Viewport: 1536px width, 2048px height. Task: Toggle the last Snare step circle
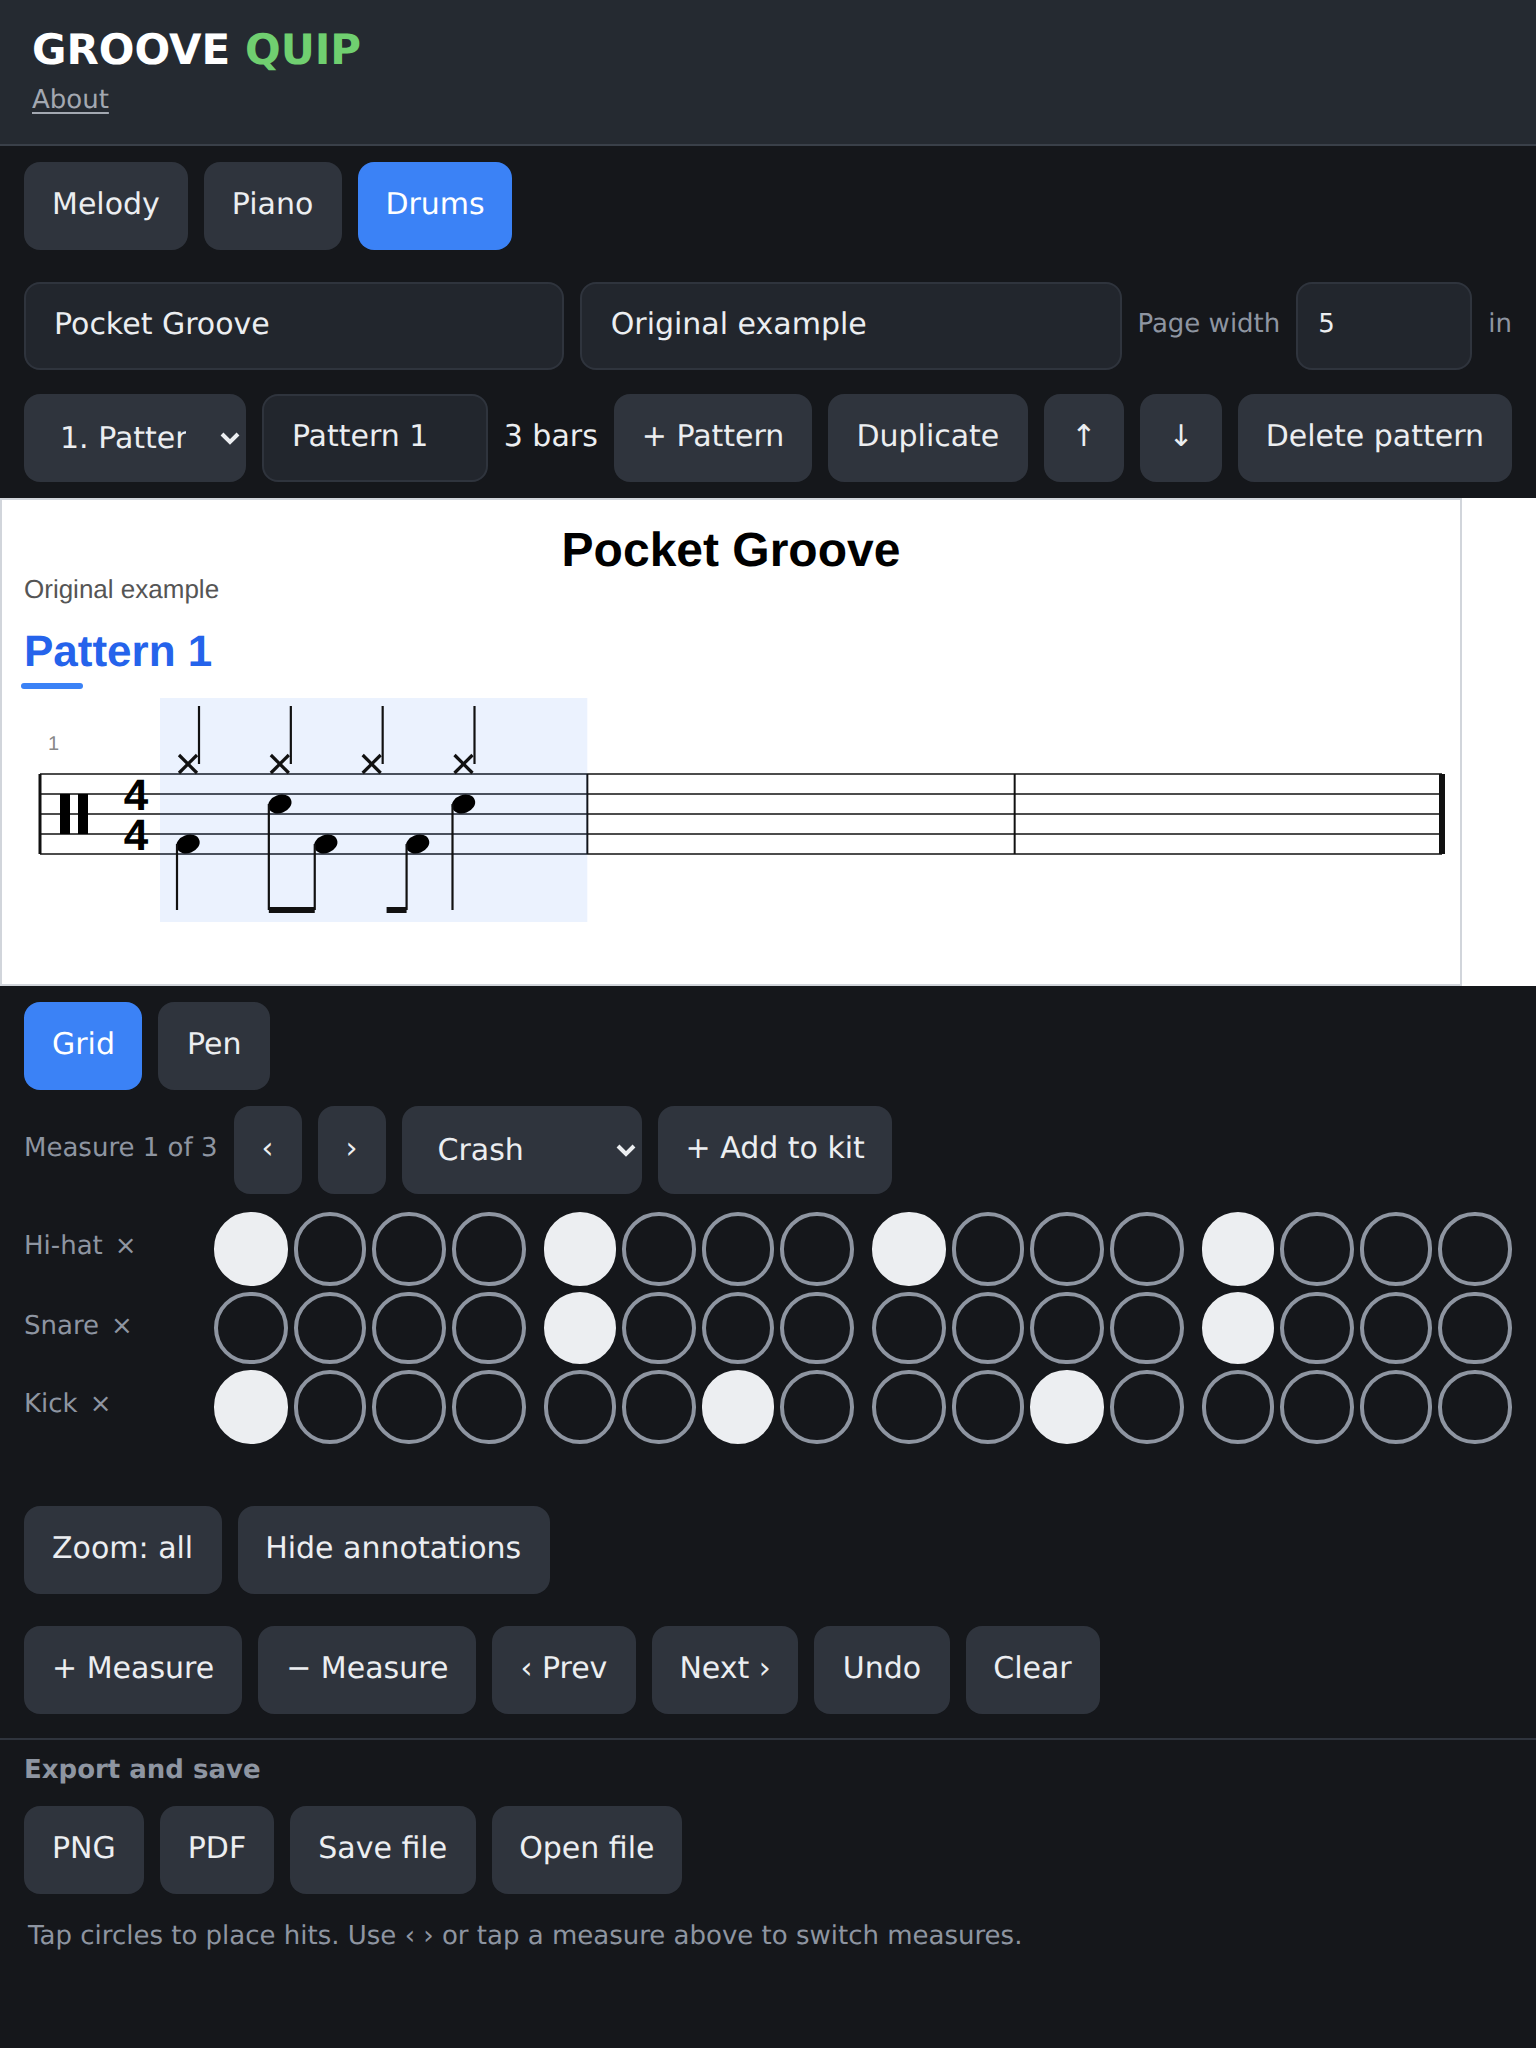tap(1475, 1328)
